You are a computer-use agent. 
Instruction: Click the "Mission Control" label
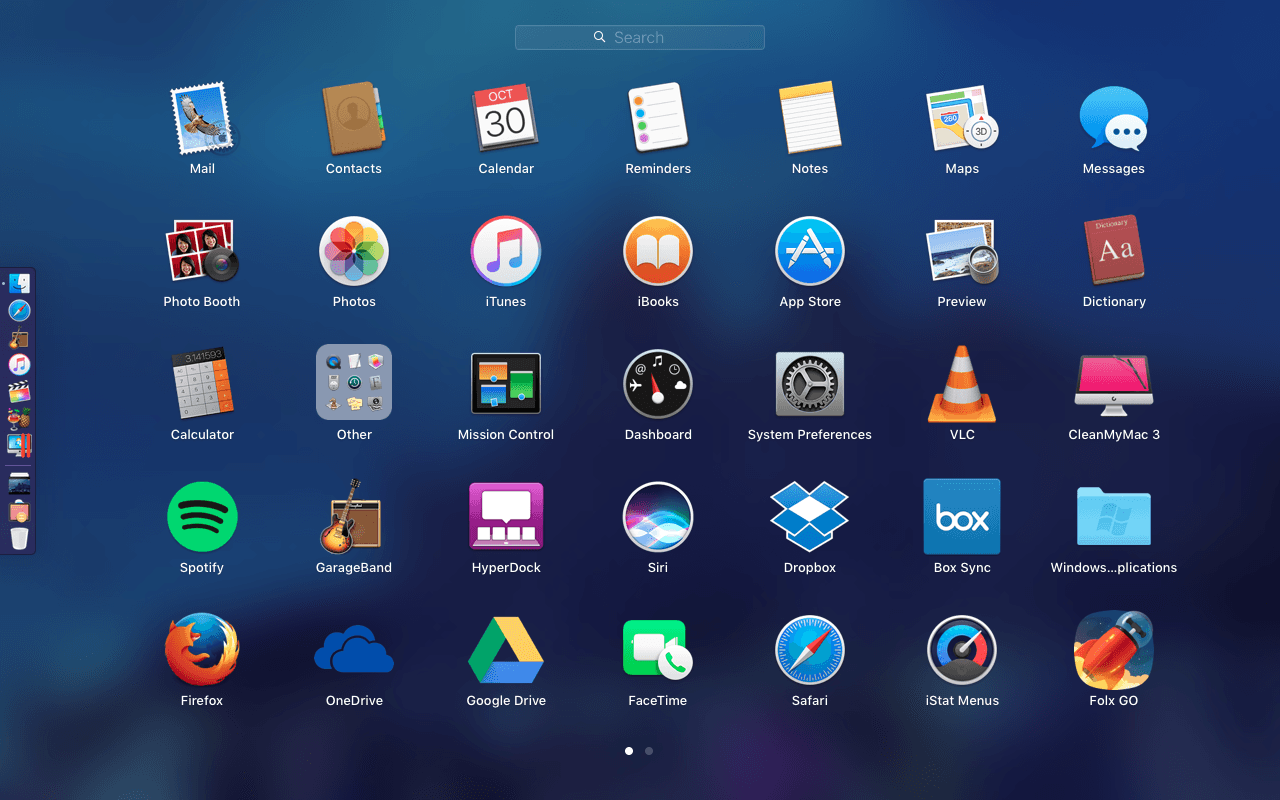(506, 434)
